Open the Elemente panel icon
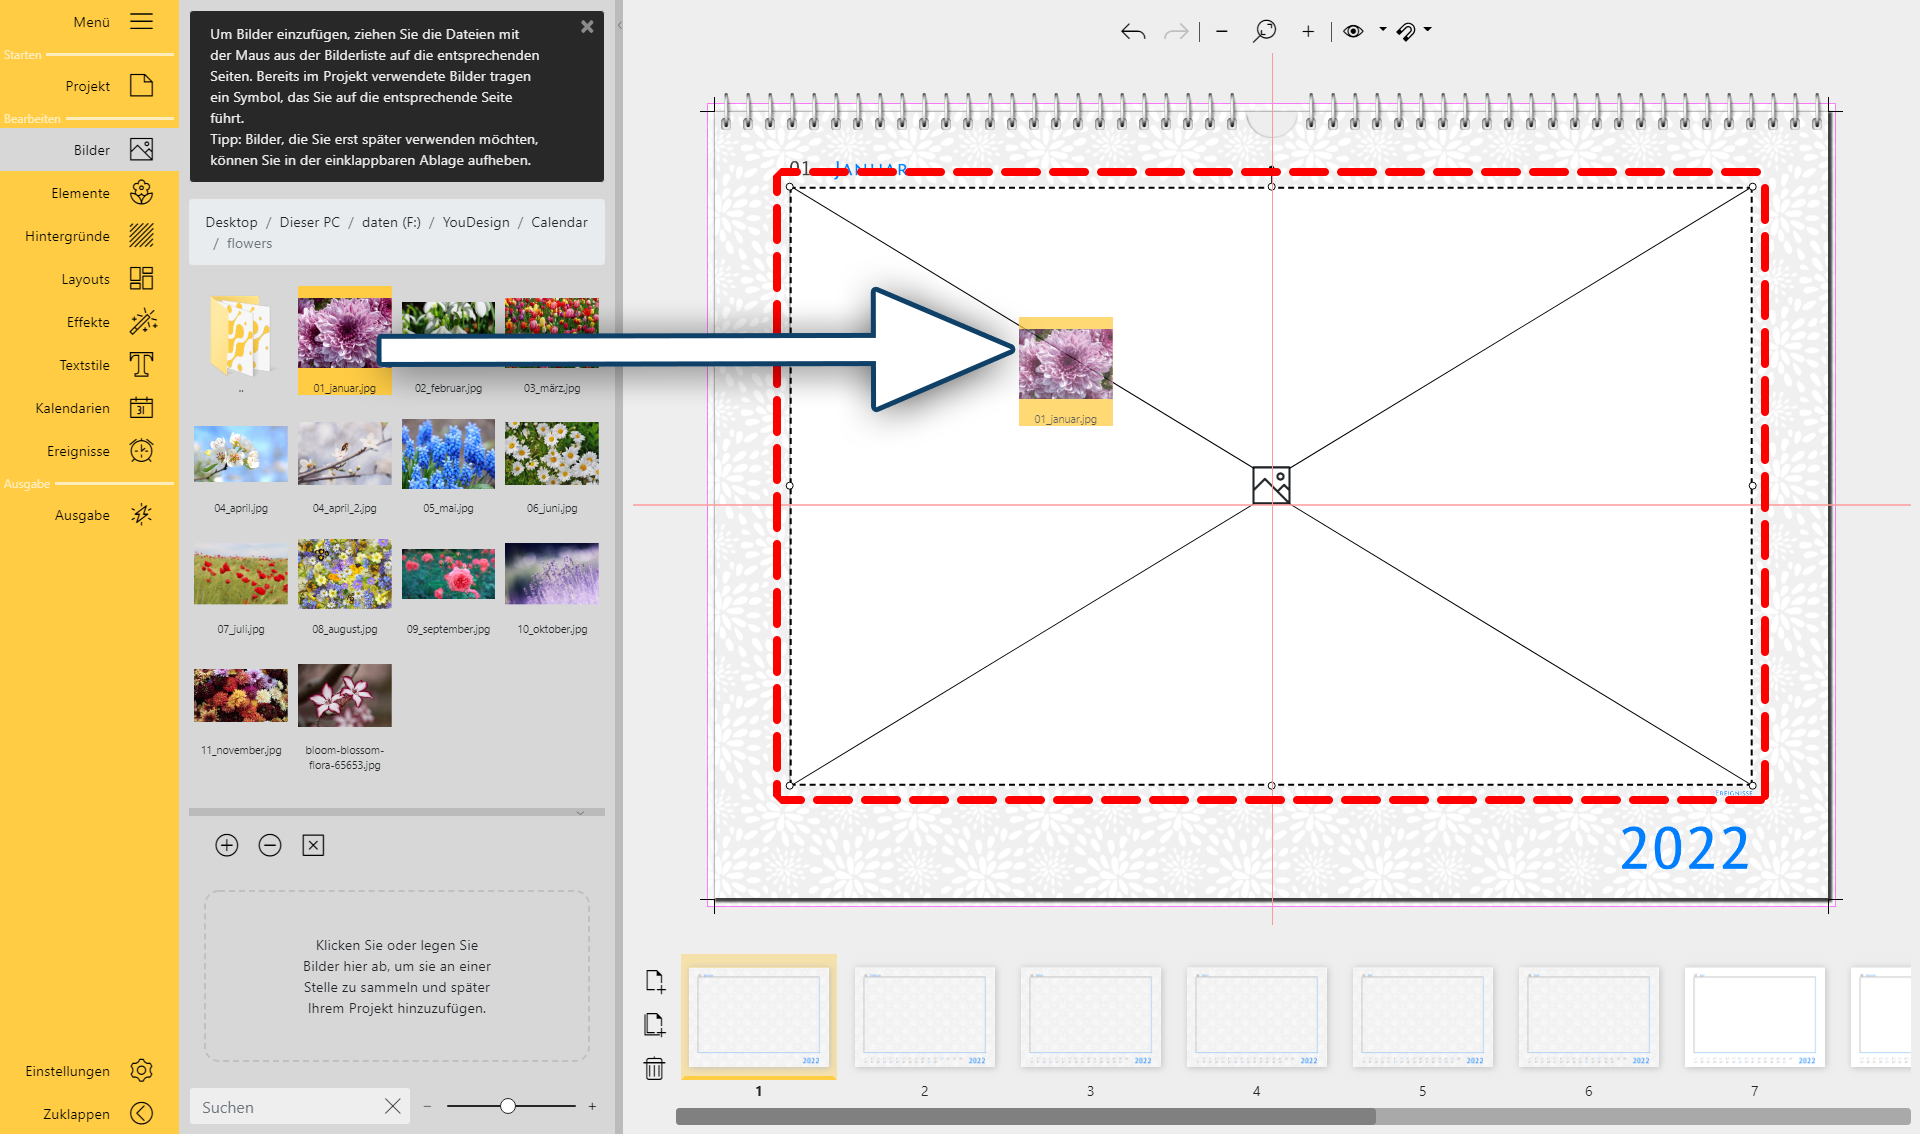Viewport: 1920px width, 1134px height. pyautogui.click(x=141, y=193)
